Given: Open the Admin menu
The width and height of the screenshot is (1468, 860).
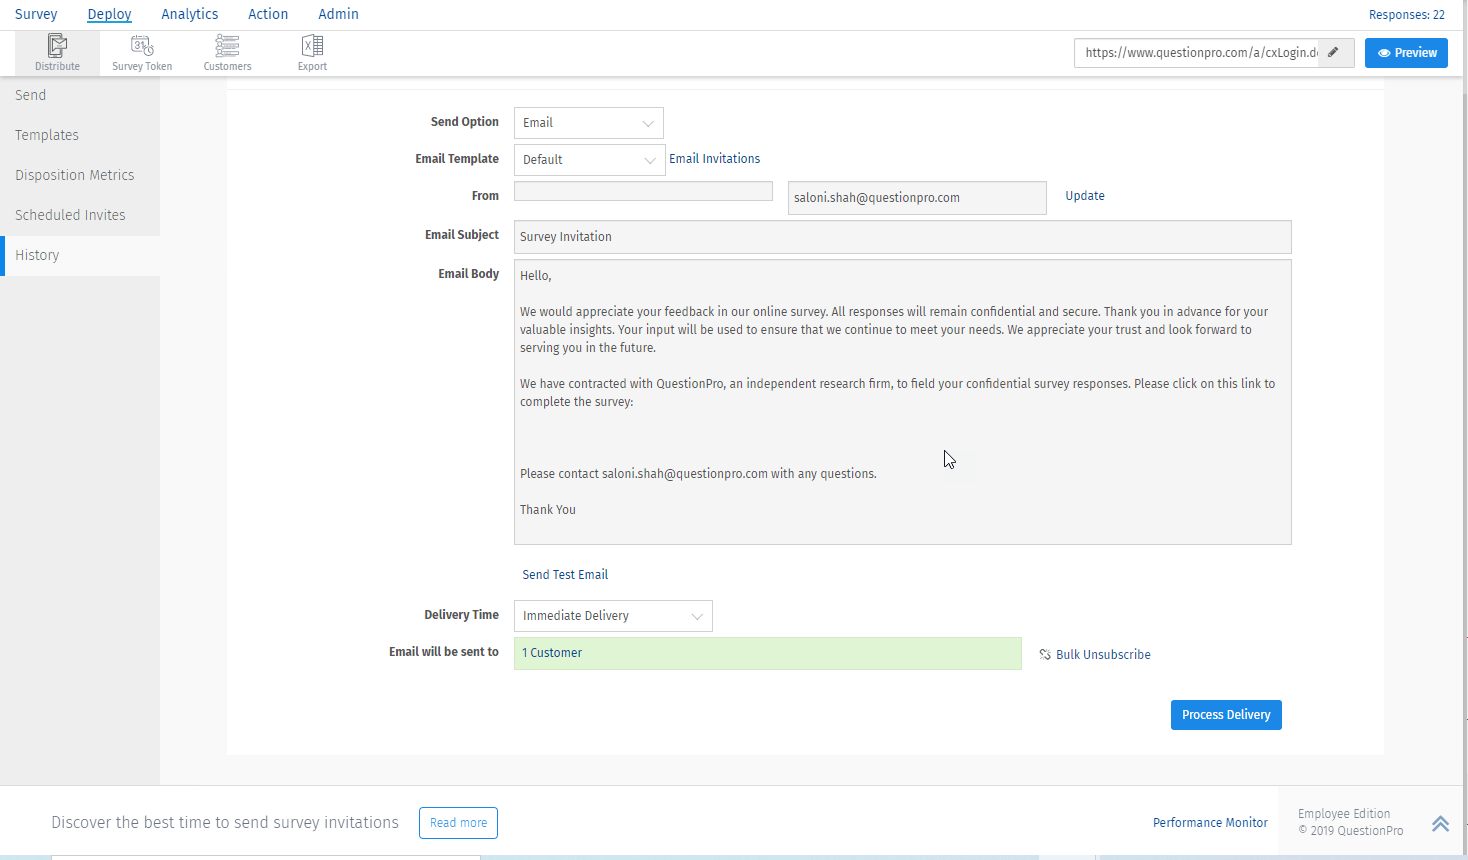Looking at the screenshot, I should point(338,14).
